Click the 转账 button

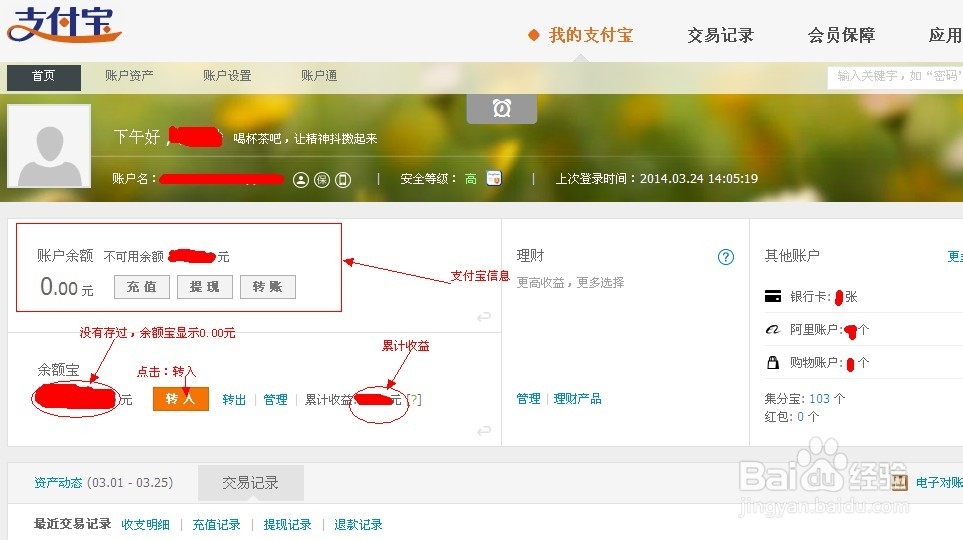[268, 287]
